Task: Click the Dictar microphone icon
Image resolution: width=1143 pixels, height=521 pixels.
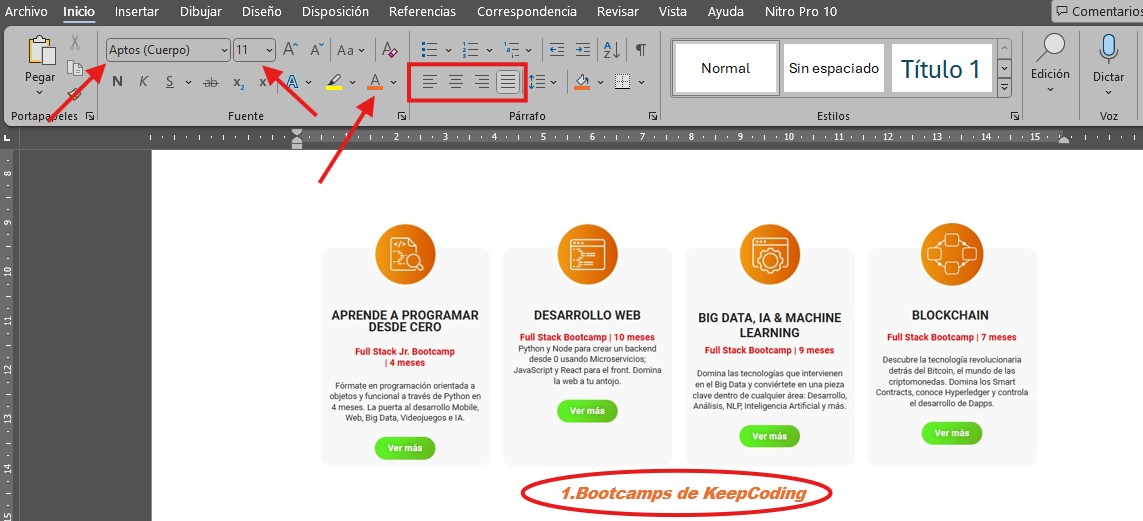Action: pyautogui.click(x=1109, y=49)
